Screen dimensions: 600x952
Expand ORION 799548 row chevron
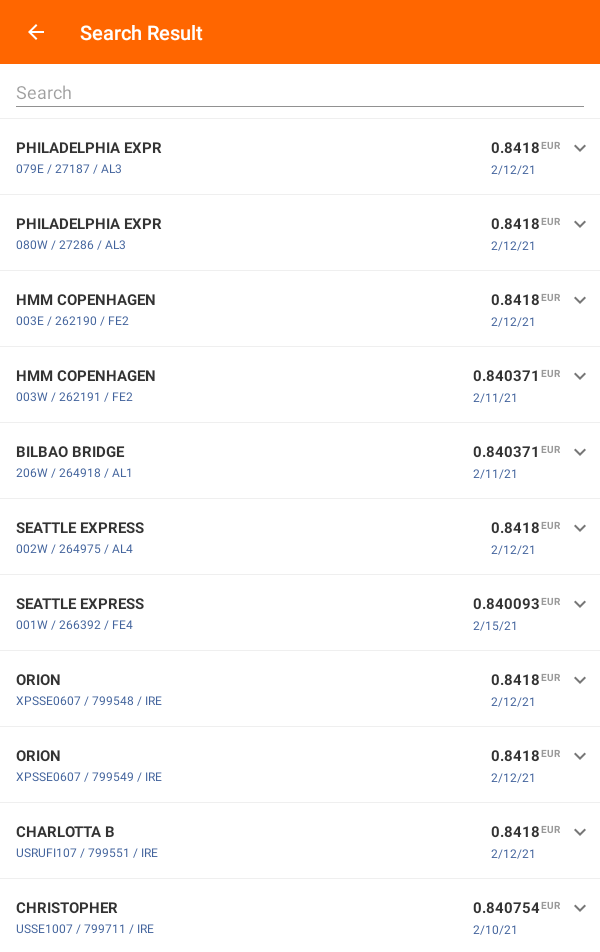coord(579,680)
